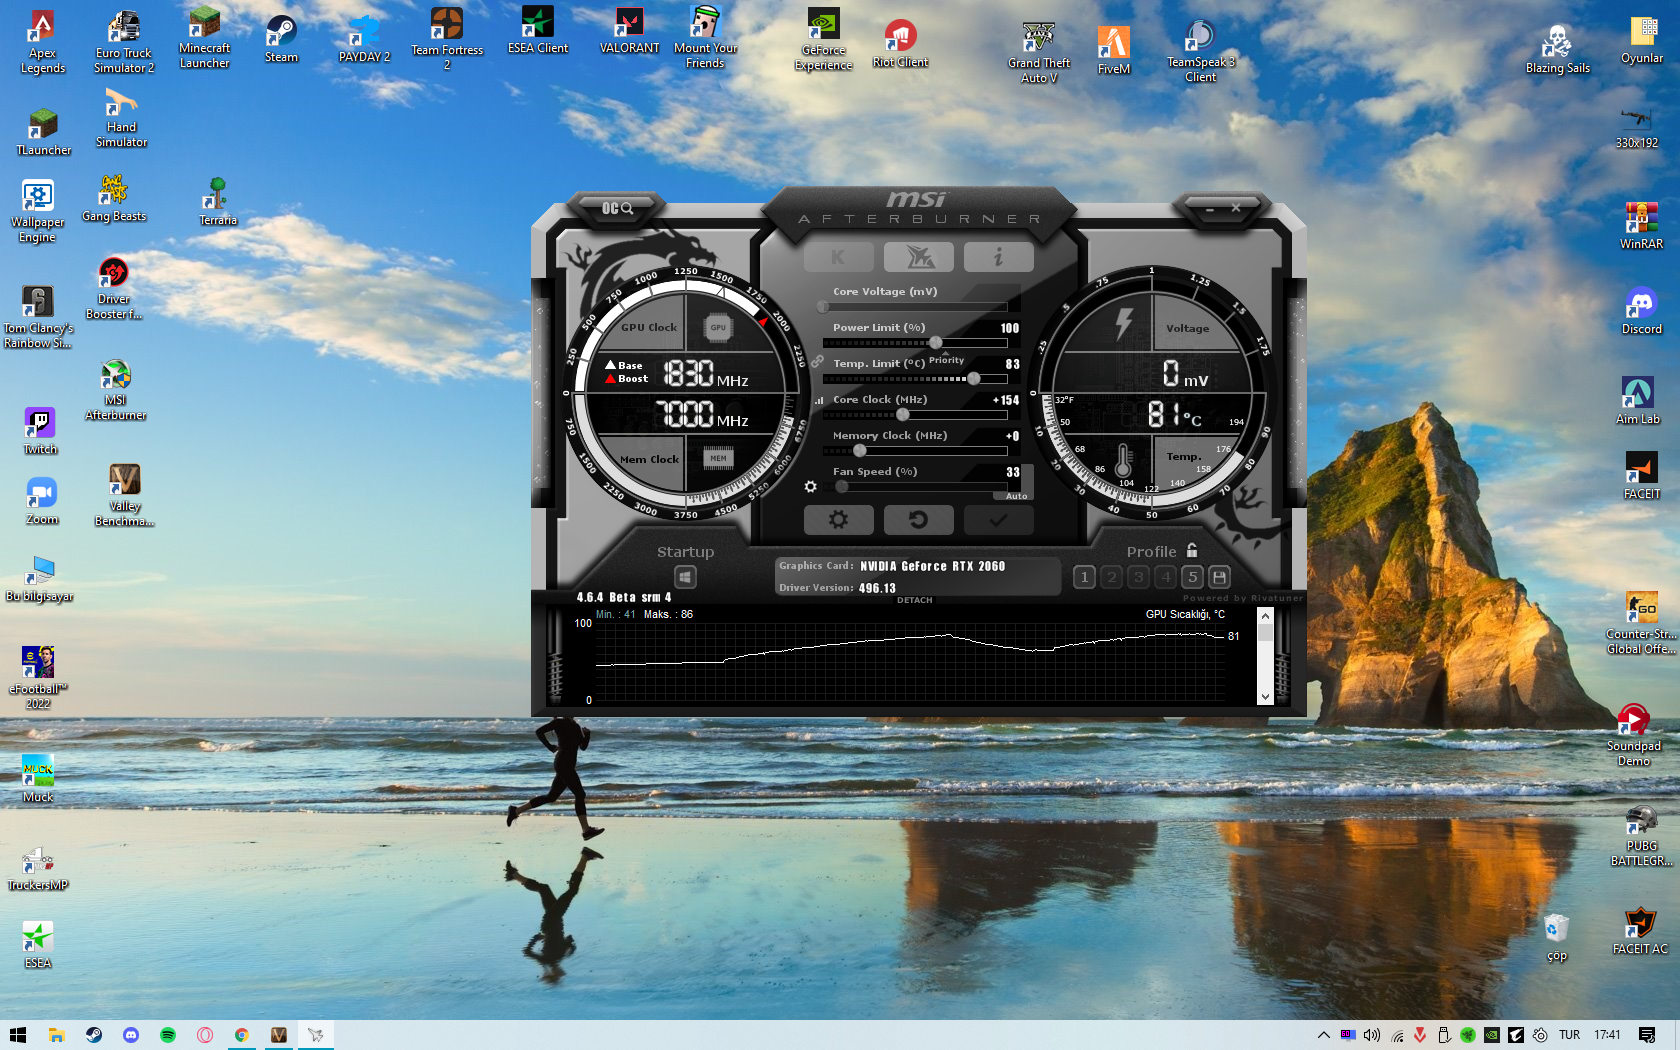Viewport: 1680px width, 1050px height.
Task: Save profile using the floppy disk icon
Action: point(1219,577)
